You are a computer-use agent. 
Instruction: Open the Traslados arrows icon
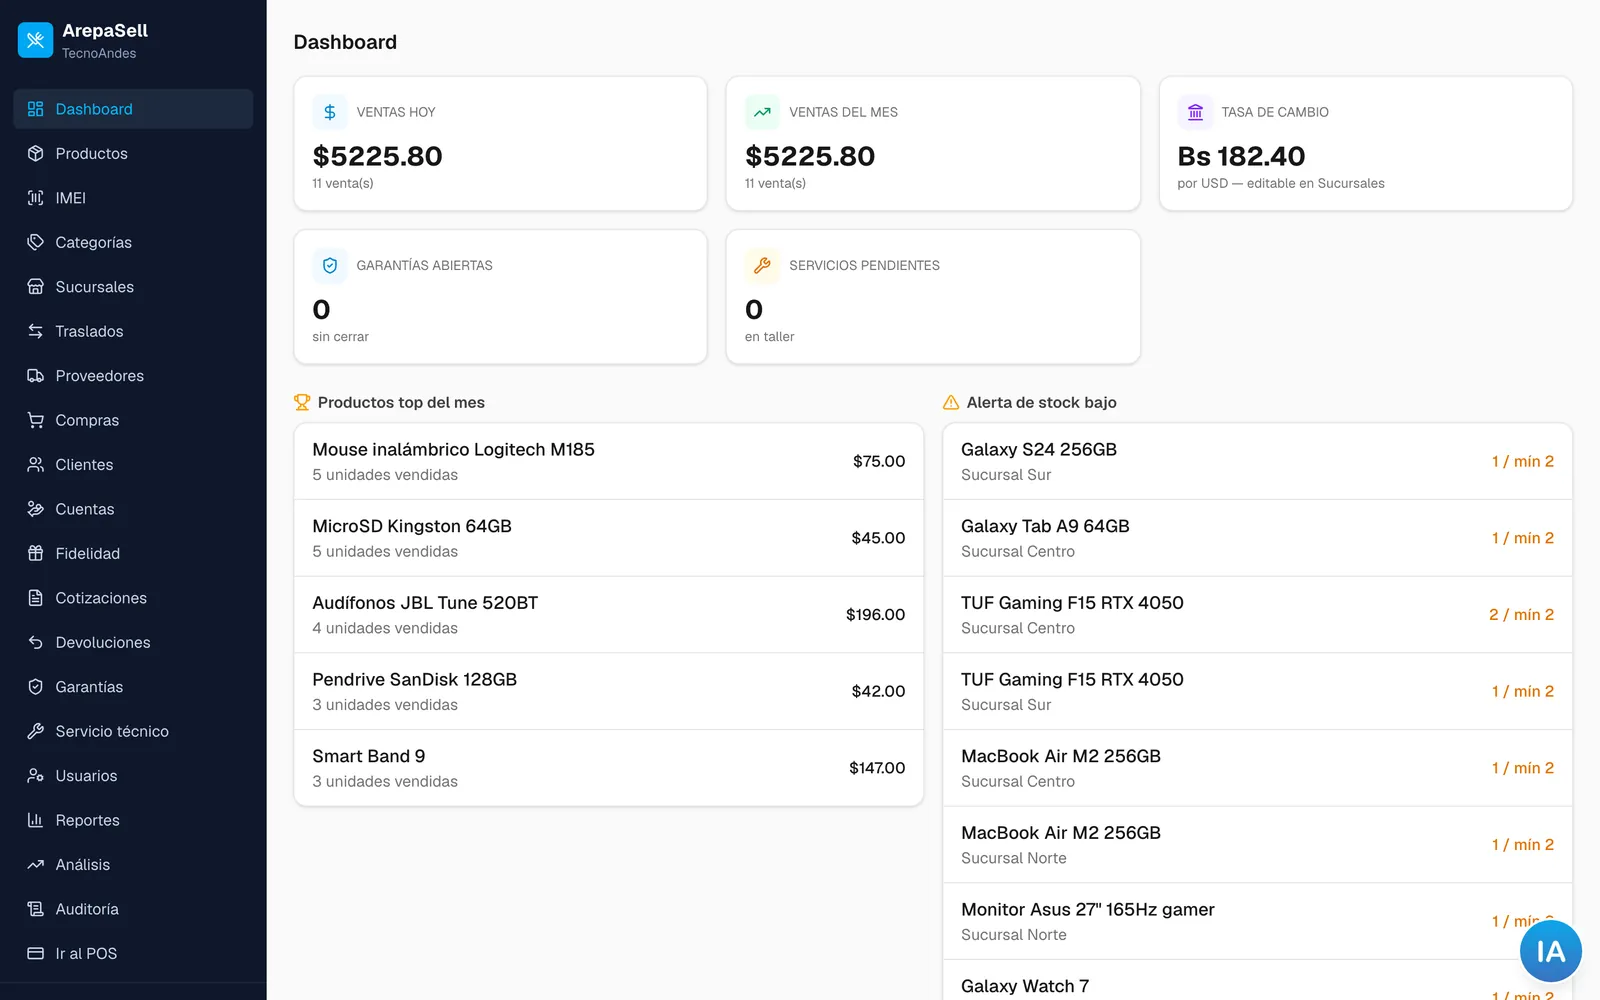36,331
